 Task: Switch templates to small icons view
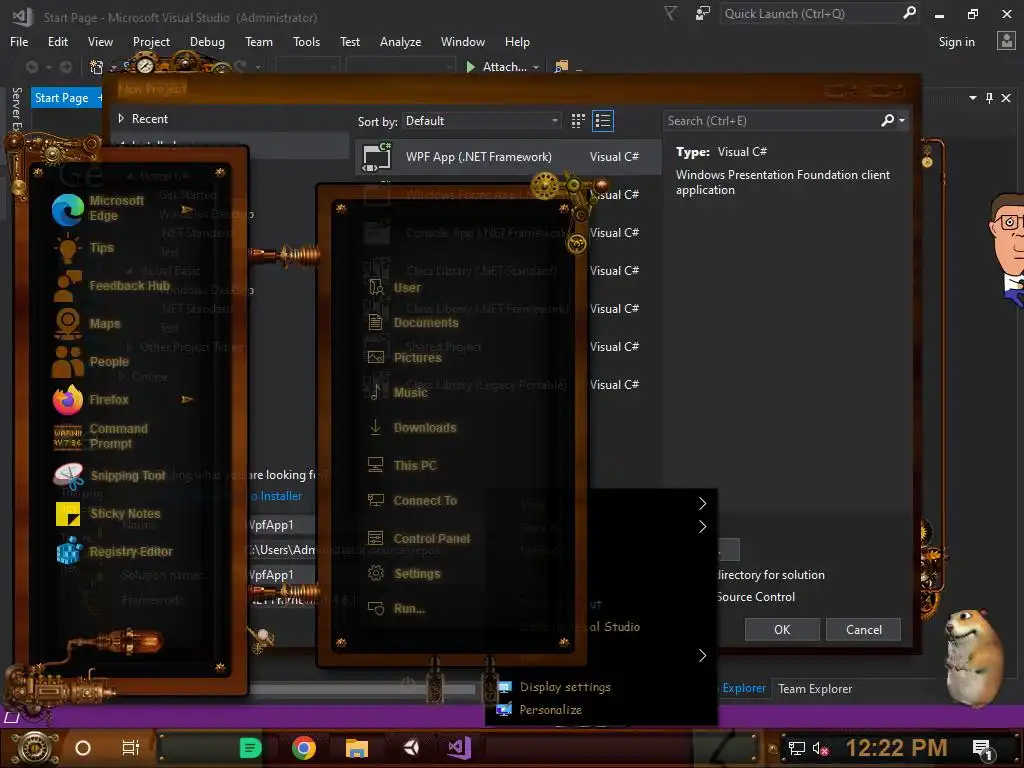click(x=578, y=121)
